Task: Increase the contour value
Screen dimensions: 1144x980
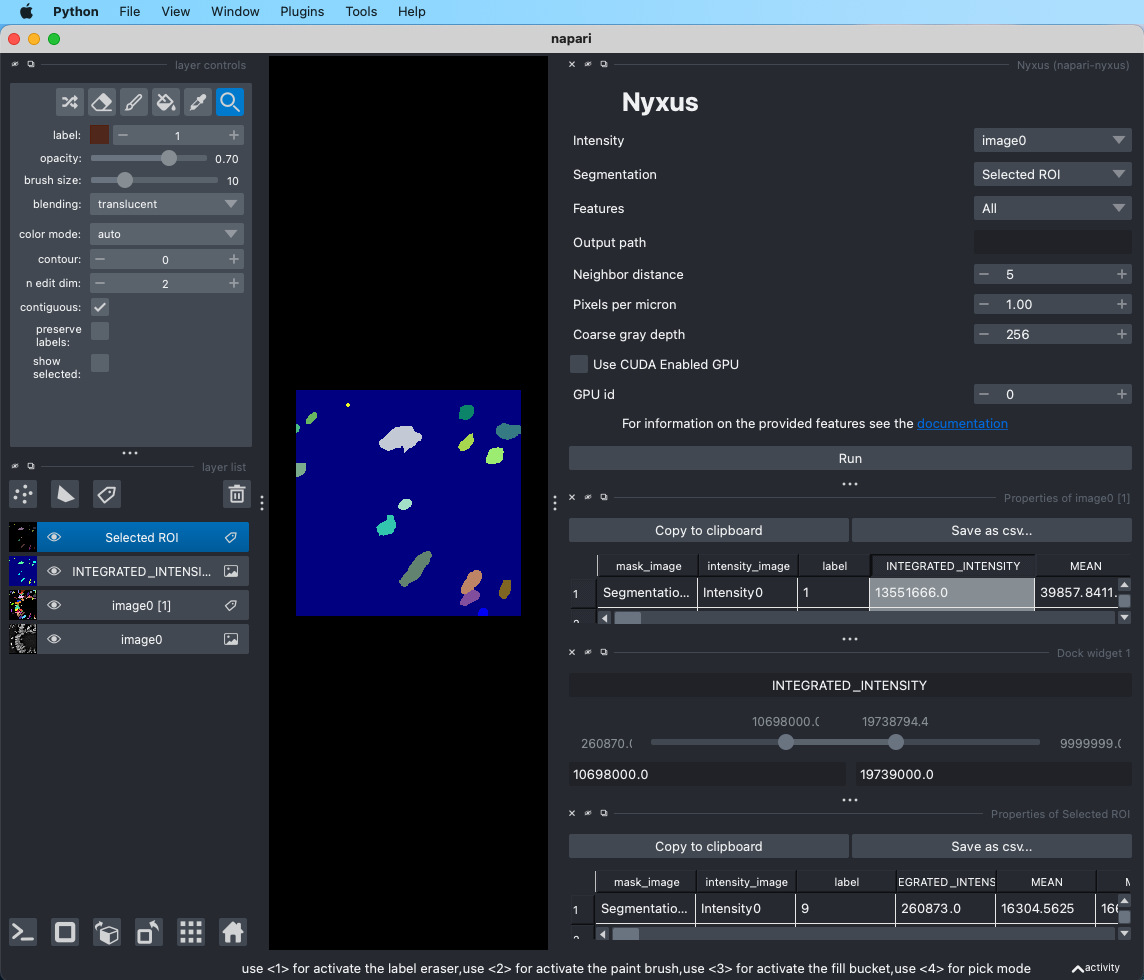Action: tap(233, 259)
